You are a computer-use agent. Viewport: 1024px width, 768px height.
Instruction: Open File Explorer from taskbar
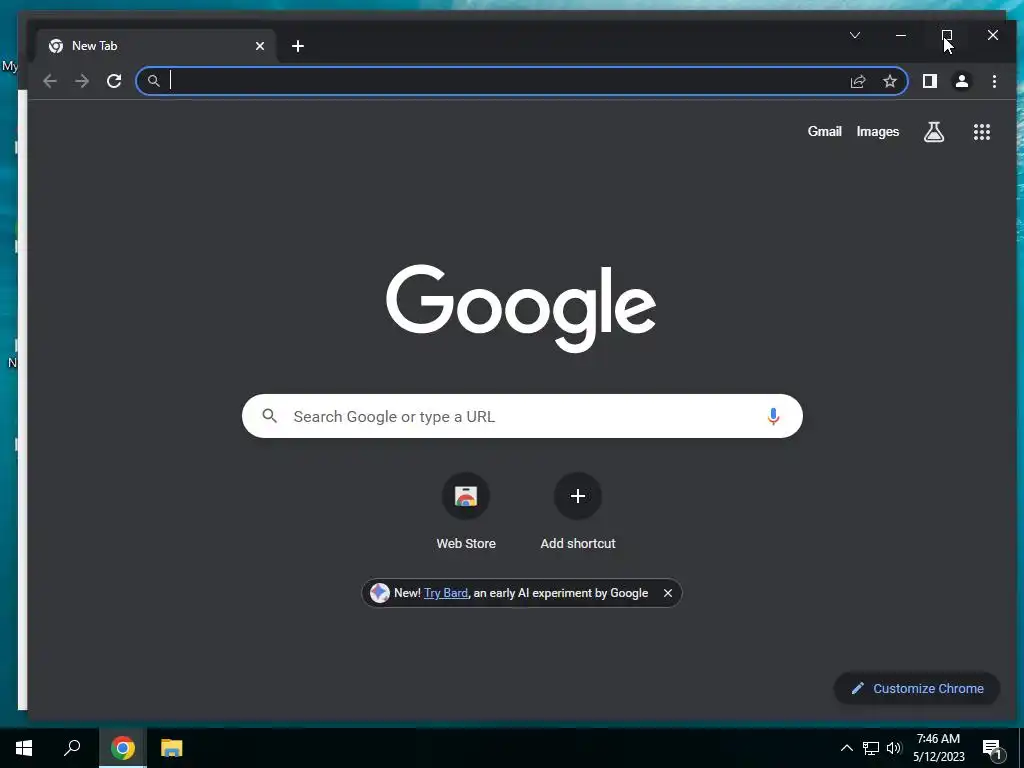(x=172, y=748)
